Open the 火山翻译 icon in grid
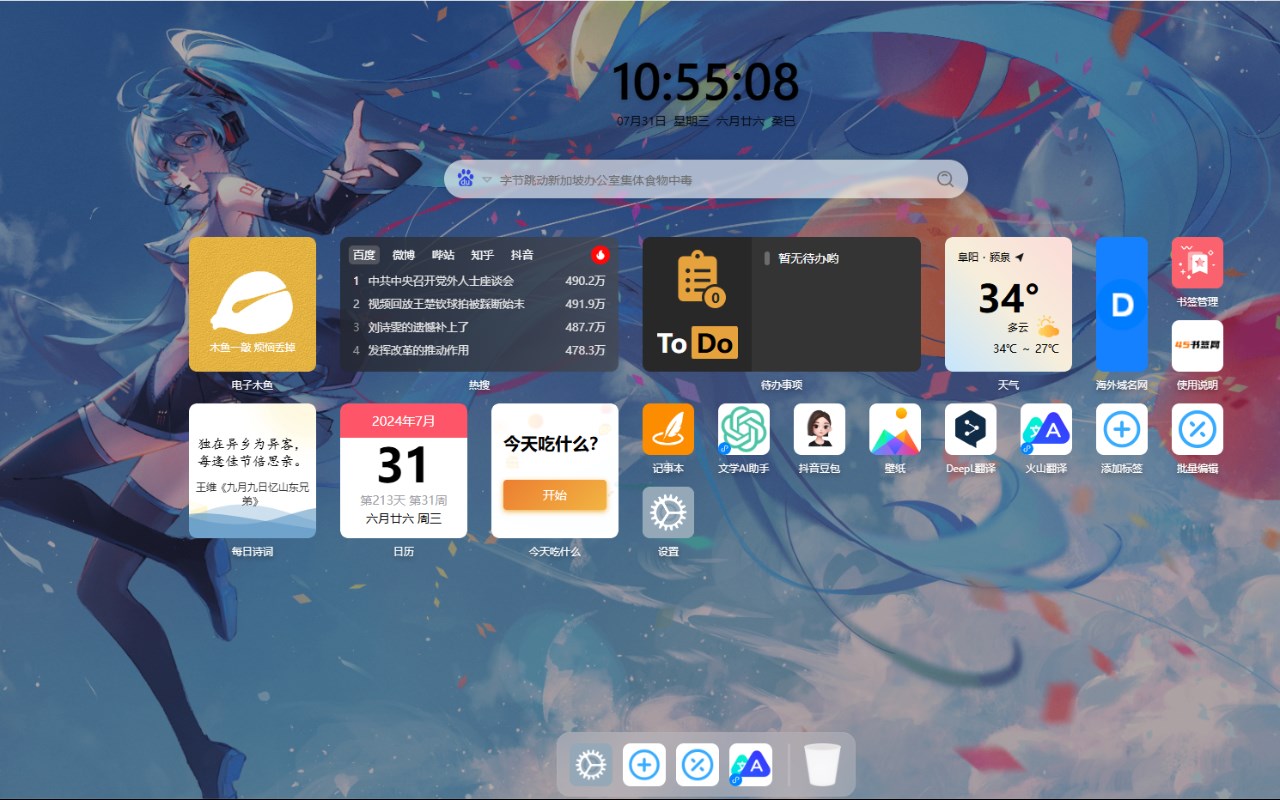The height and width of the screenshot is (800, 1280). point(1046,429)
